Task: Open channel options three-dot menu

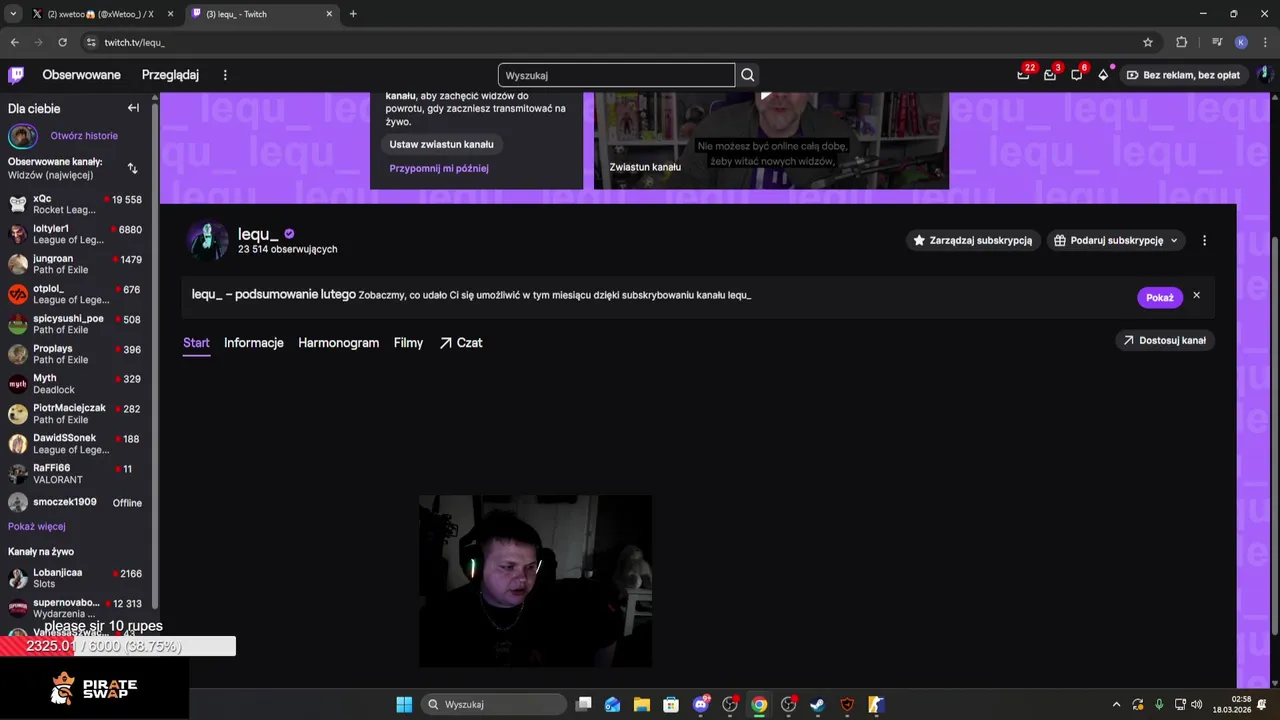Action: coord(1204,240)
